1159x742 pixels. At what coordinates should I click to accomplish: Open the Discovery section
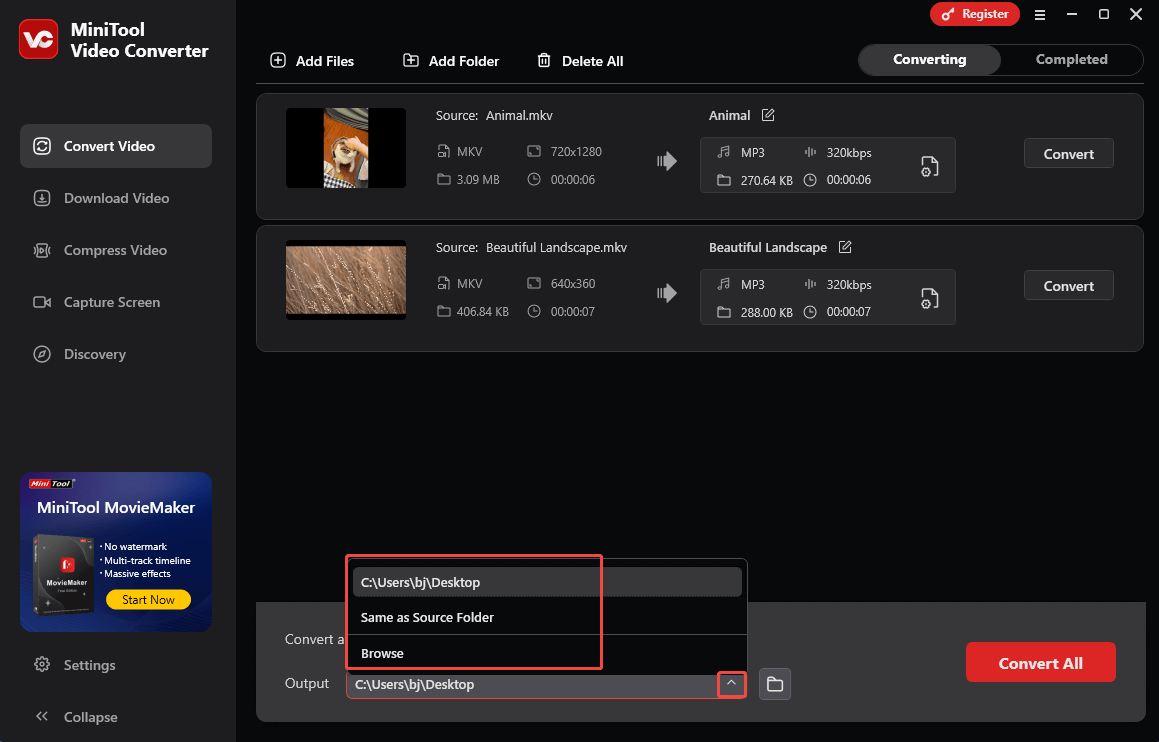[x=116, y=354]
